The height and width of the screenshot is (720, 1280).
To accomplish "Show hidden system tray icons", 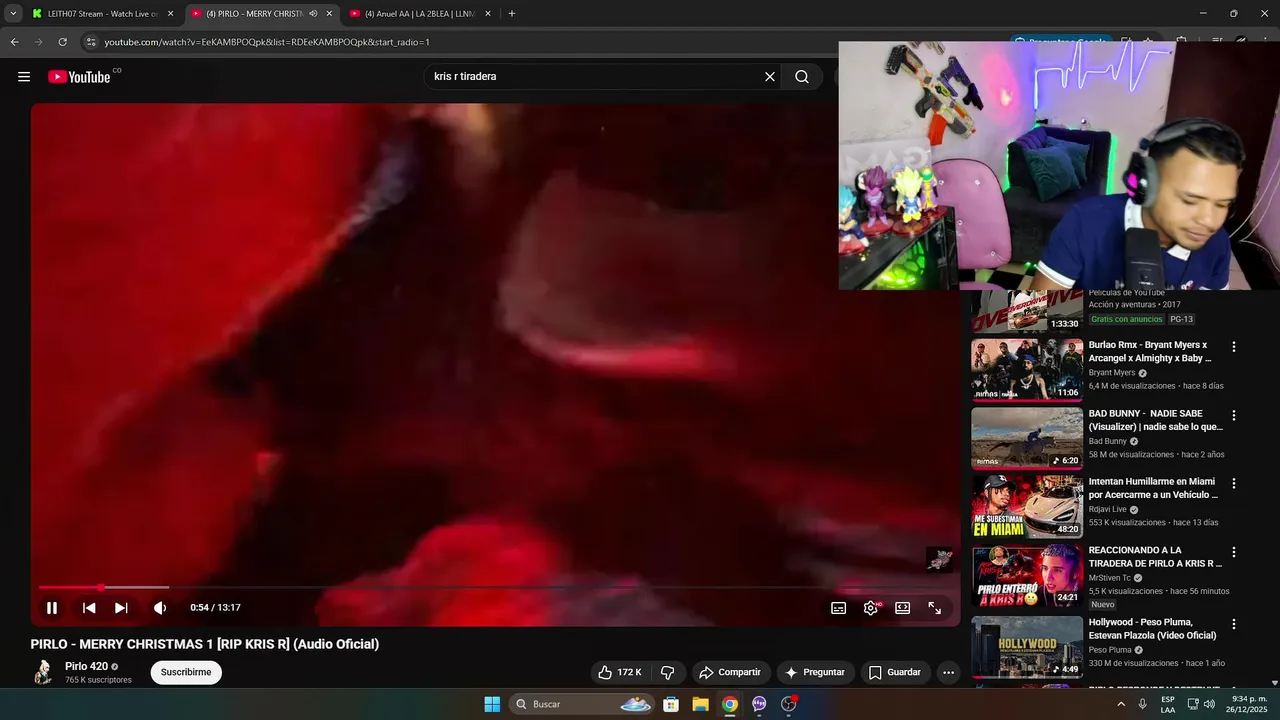I will click(1121, 704).
